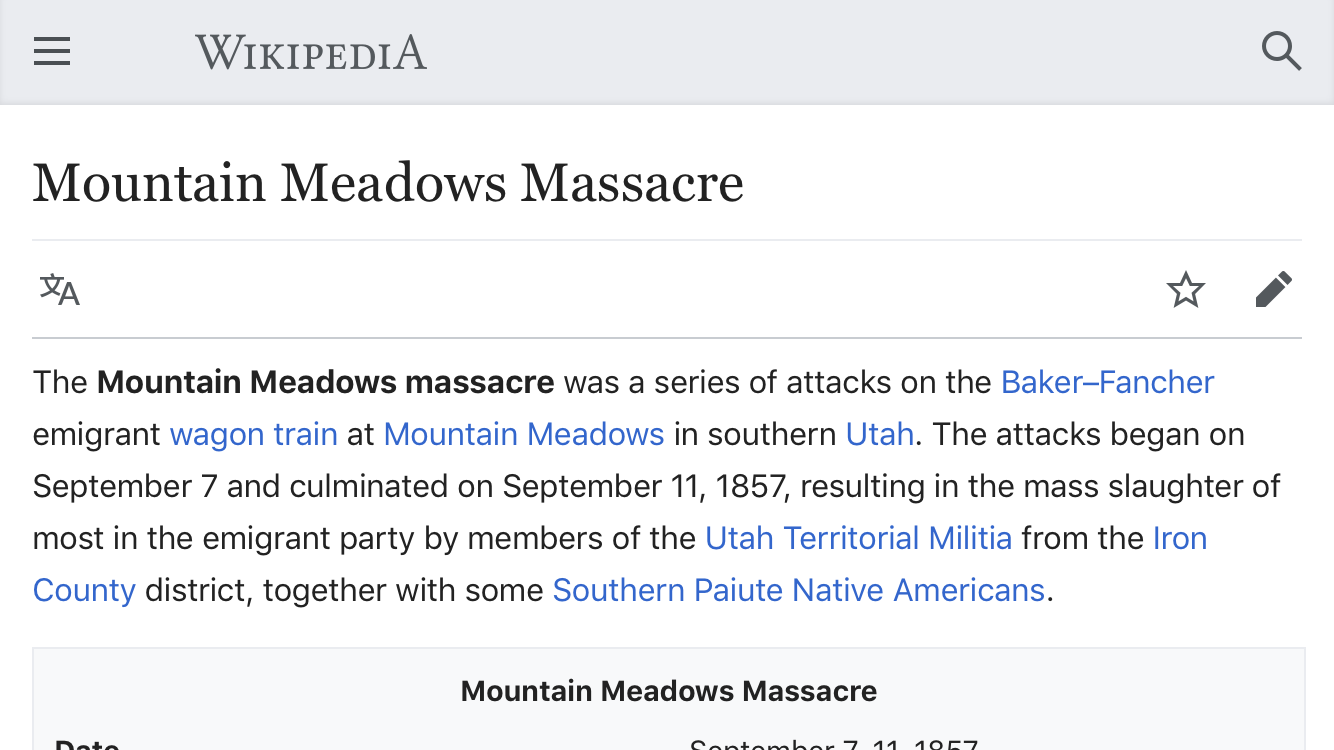Click the word County in Iron County link
The width and height of the screenshot is (1334, 750).
point(84,590)
